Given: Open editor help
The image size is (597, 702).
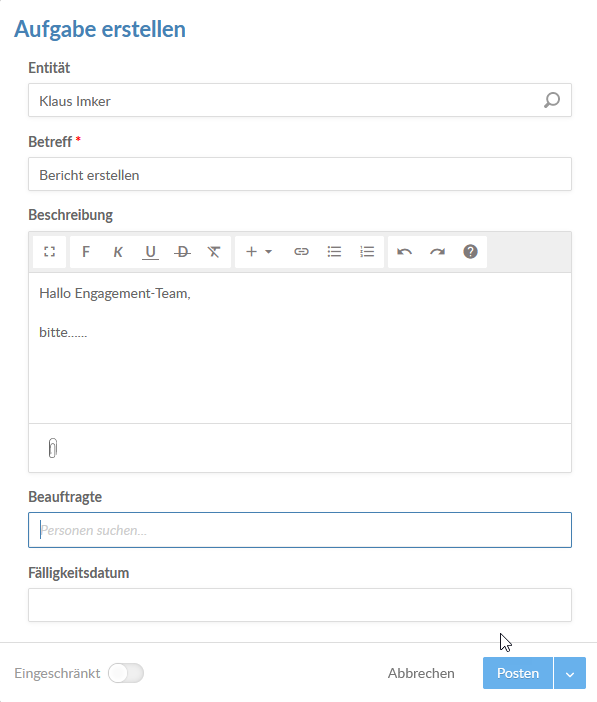Looking at the screenshot, I should coord(470,252).
